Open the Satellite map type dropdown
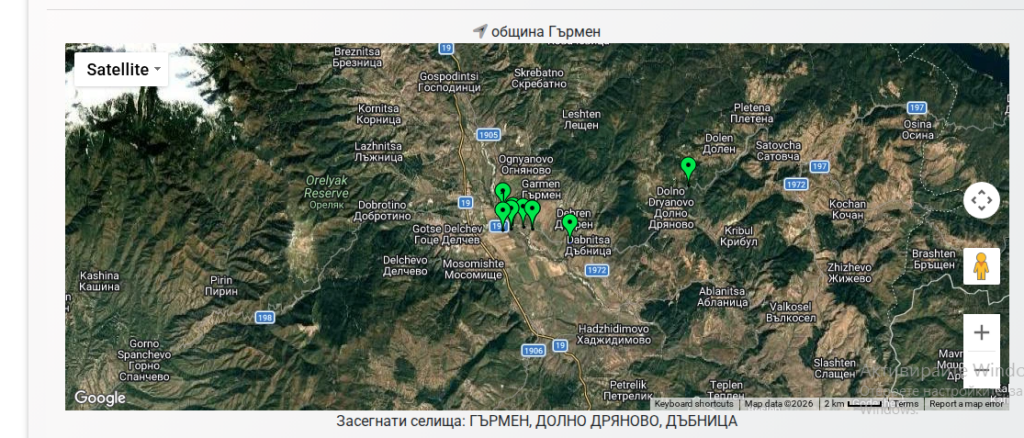This screenshot has width=1024, height=438. (x=121, y=70)
